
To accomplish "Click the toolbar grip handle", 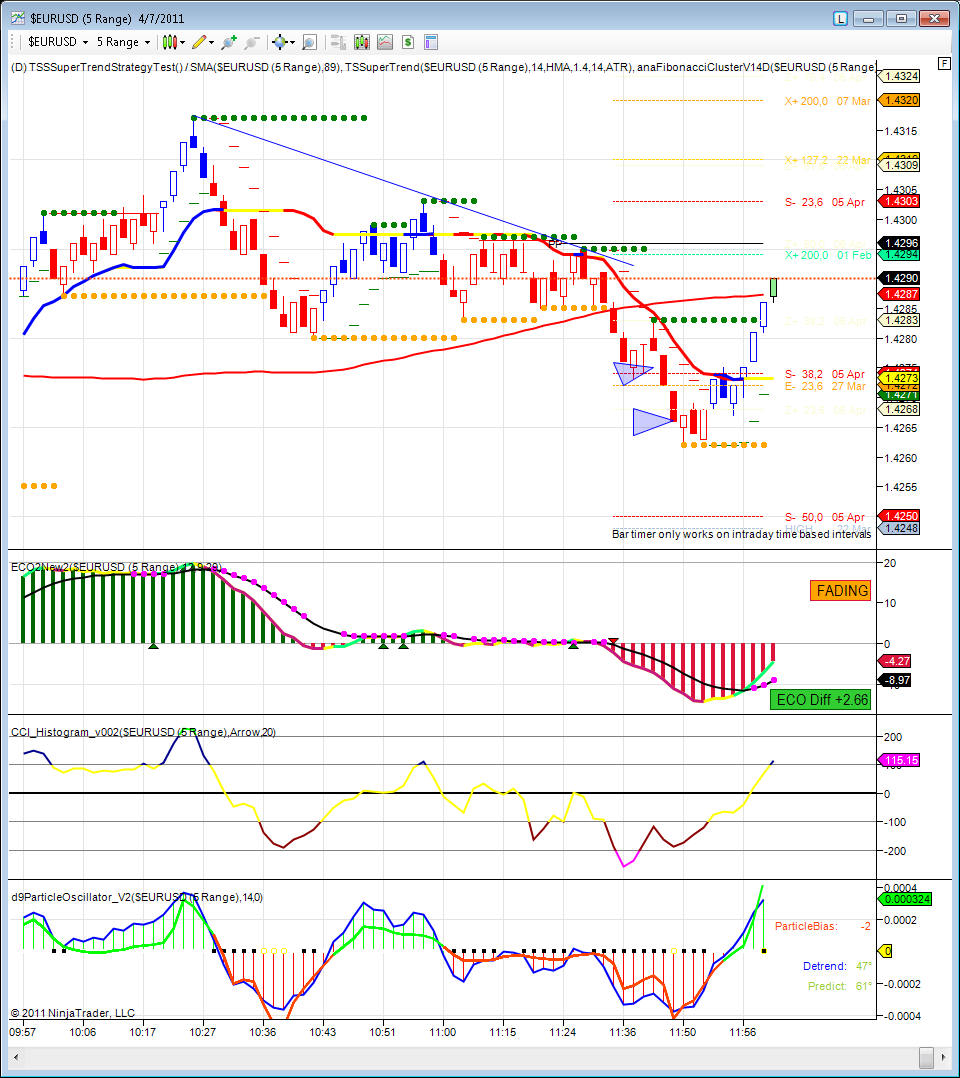I will click(12, 43).
